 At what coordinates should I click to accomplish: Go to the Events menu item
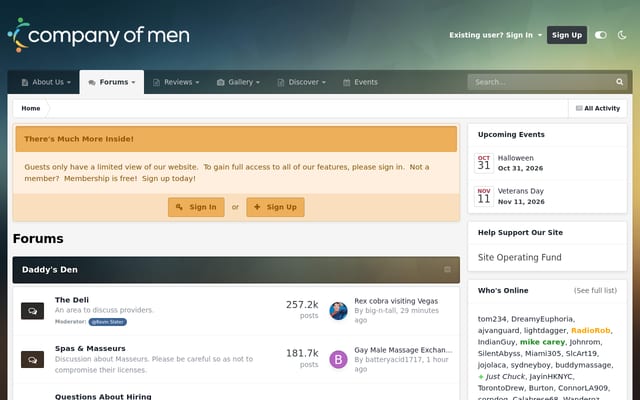[360, 82]
